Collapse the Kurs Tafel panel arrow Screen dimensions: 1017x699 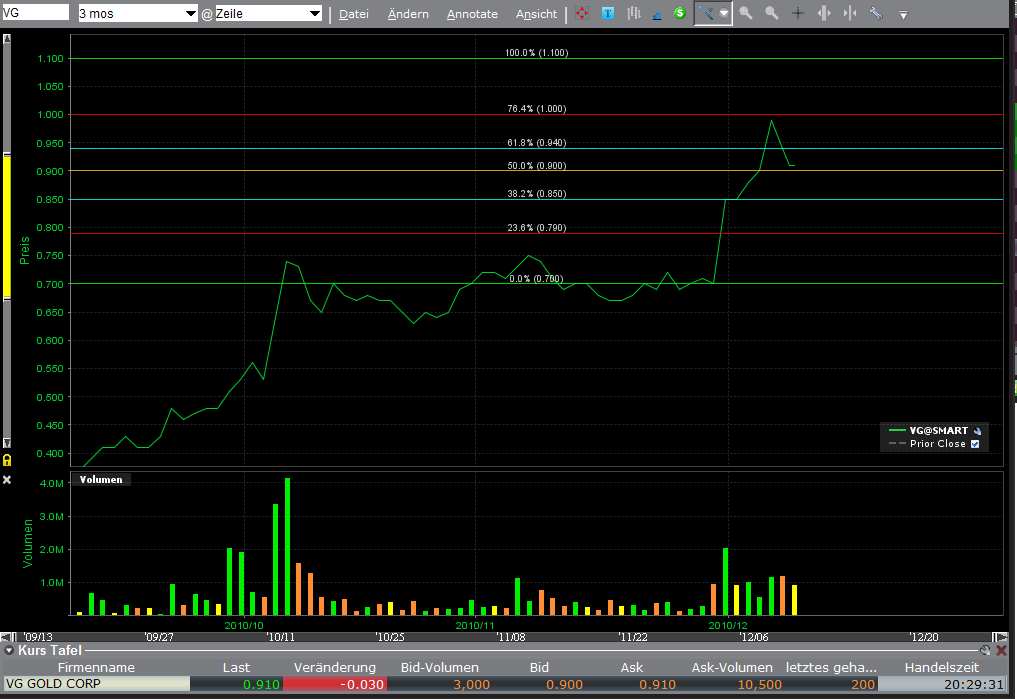(x=9, y=651)
